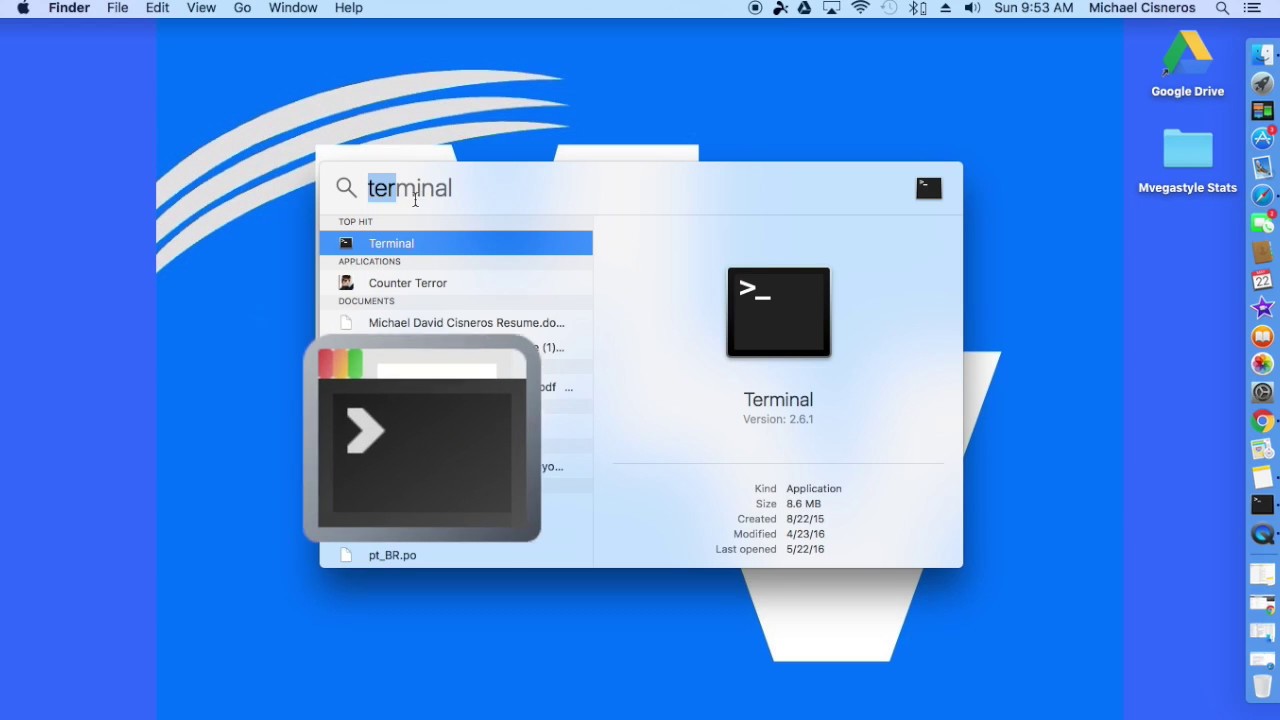Open Time Machine icon in menu bar

point(889,8)
